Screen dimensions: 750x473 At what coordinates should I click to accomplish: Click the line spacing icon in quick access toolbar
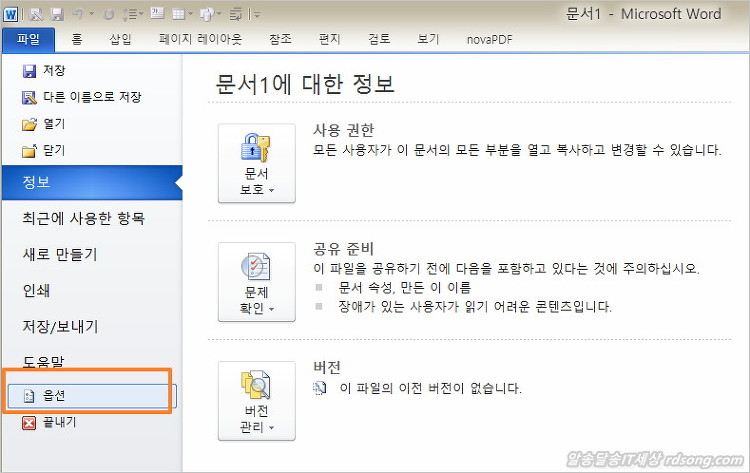(x=129, y=14)
